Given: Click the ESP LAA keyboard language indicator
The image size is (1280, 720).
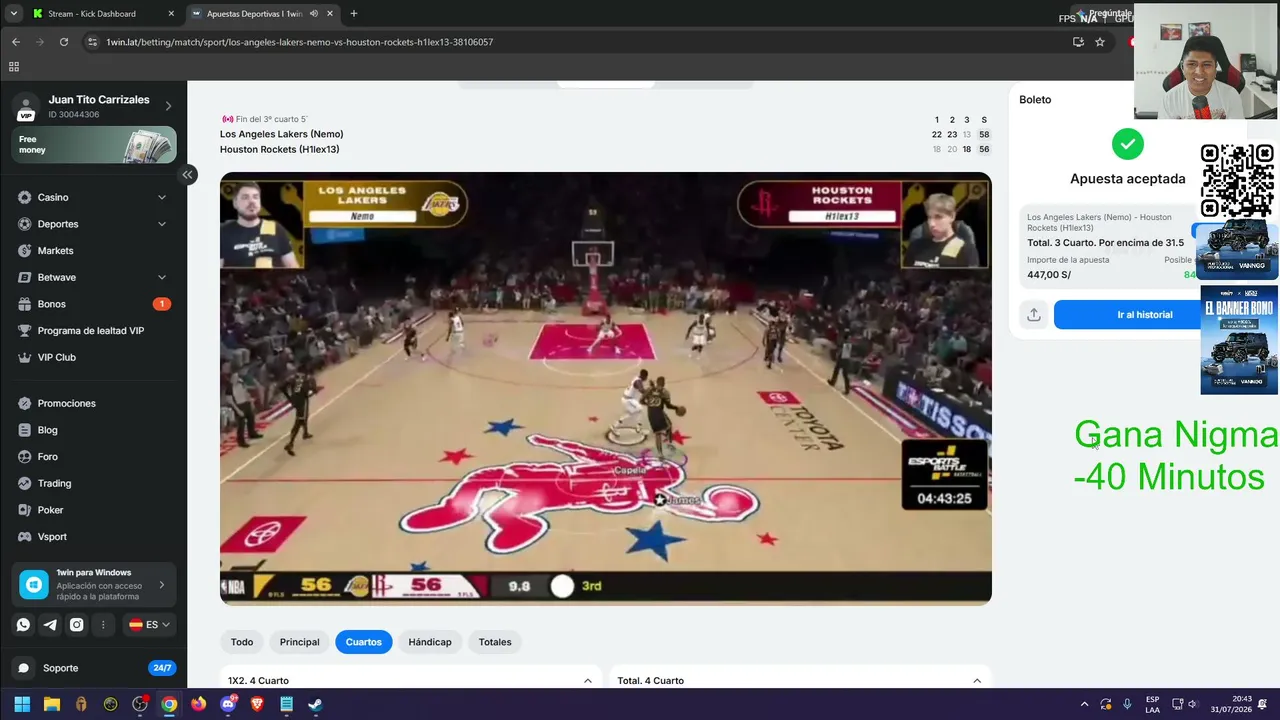Looking at the screenshot, I should 1153,704.
